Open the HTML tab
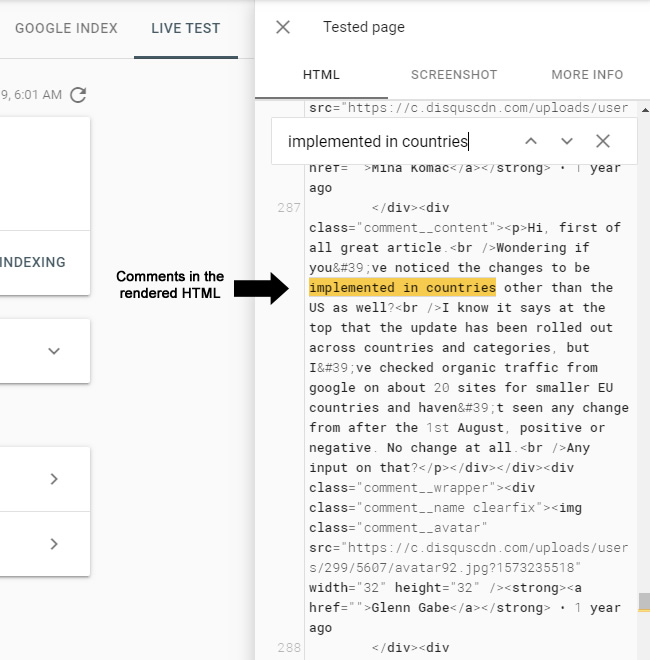 (x=321, y=75)
